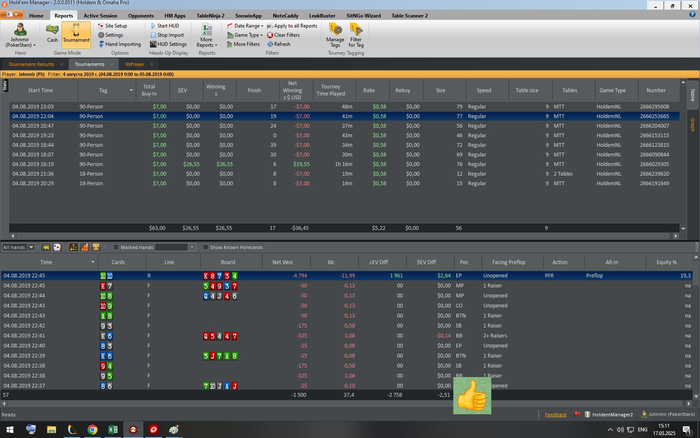Viewport: 700px width, 438px height.
Task: Open Hand Importing options
Action: (x=119, y=44)
